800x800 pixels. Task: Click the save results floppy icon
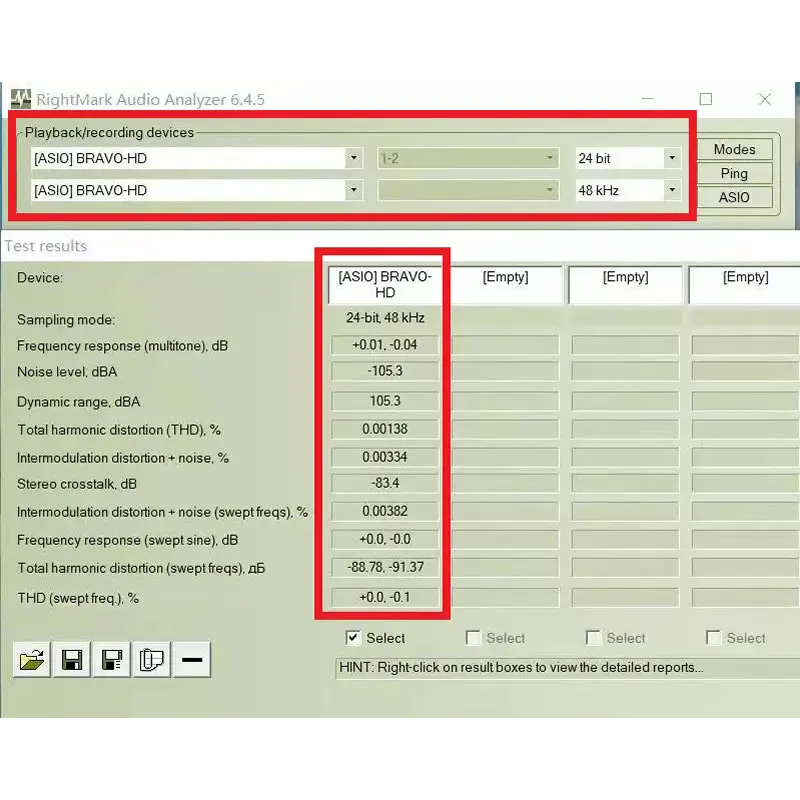pyautogui.click(x=71, y=660)
